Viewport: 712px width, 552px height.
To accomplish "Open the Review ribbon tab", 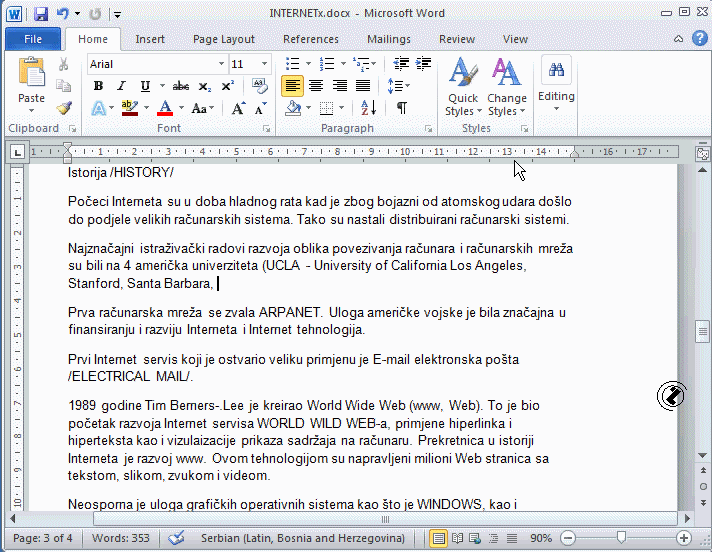I will [x=457, y=39].
